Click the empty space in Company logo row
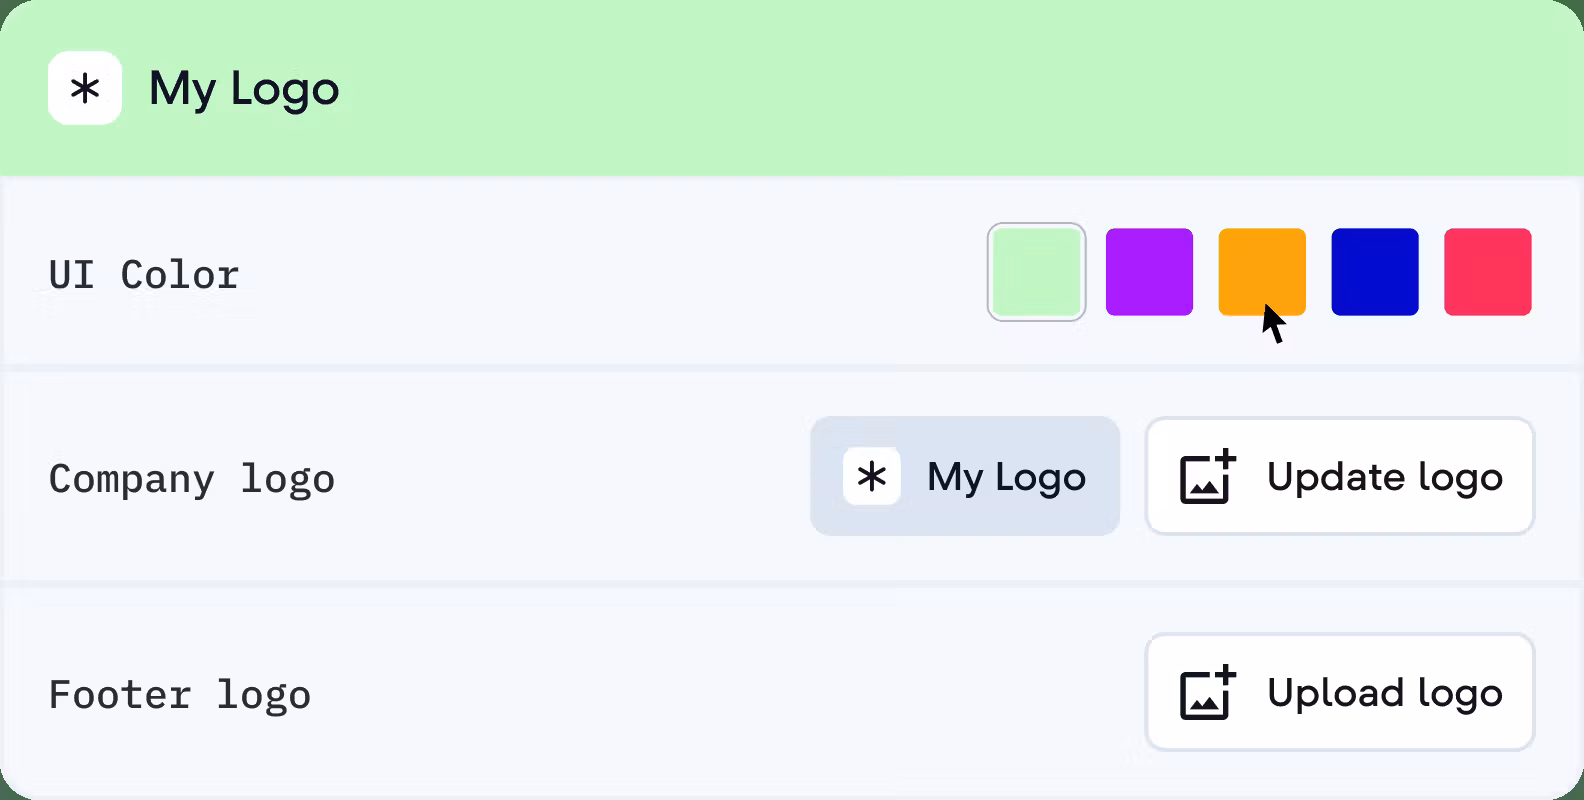The height and width of the screenshot is (800, 1584). [570, 479]
